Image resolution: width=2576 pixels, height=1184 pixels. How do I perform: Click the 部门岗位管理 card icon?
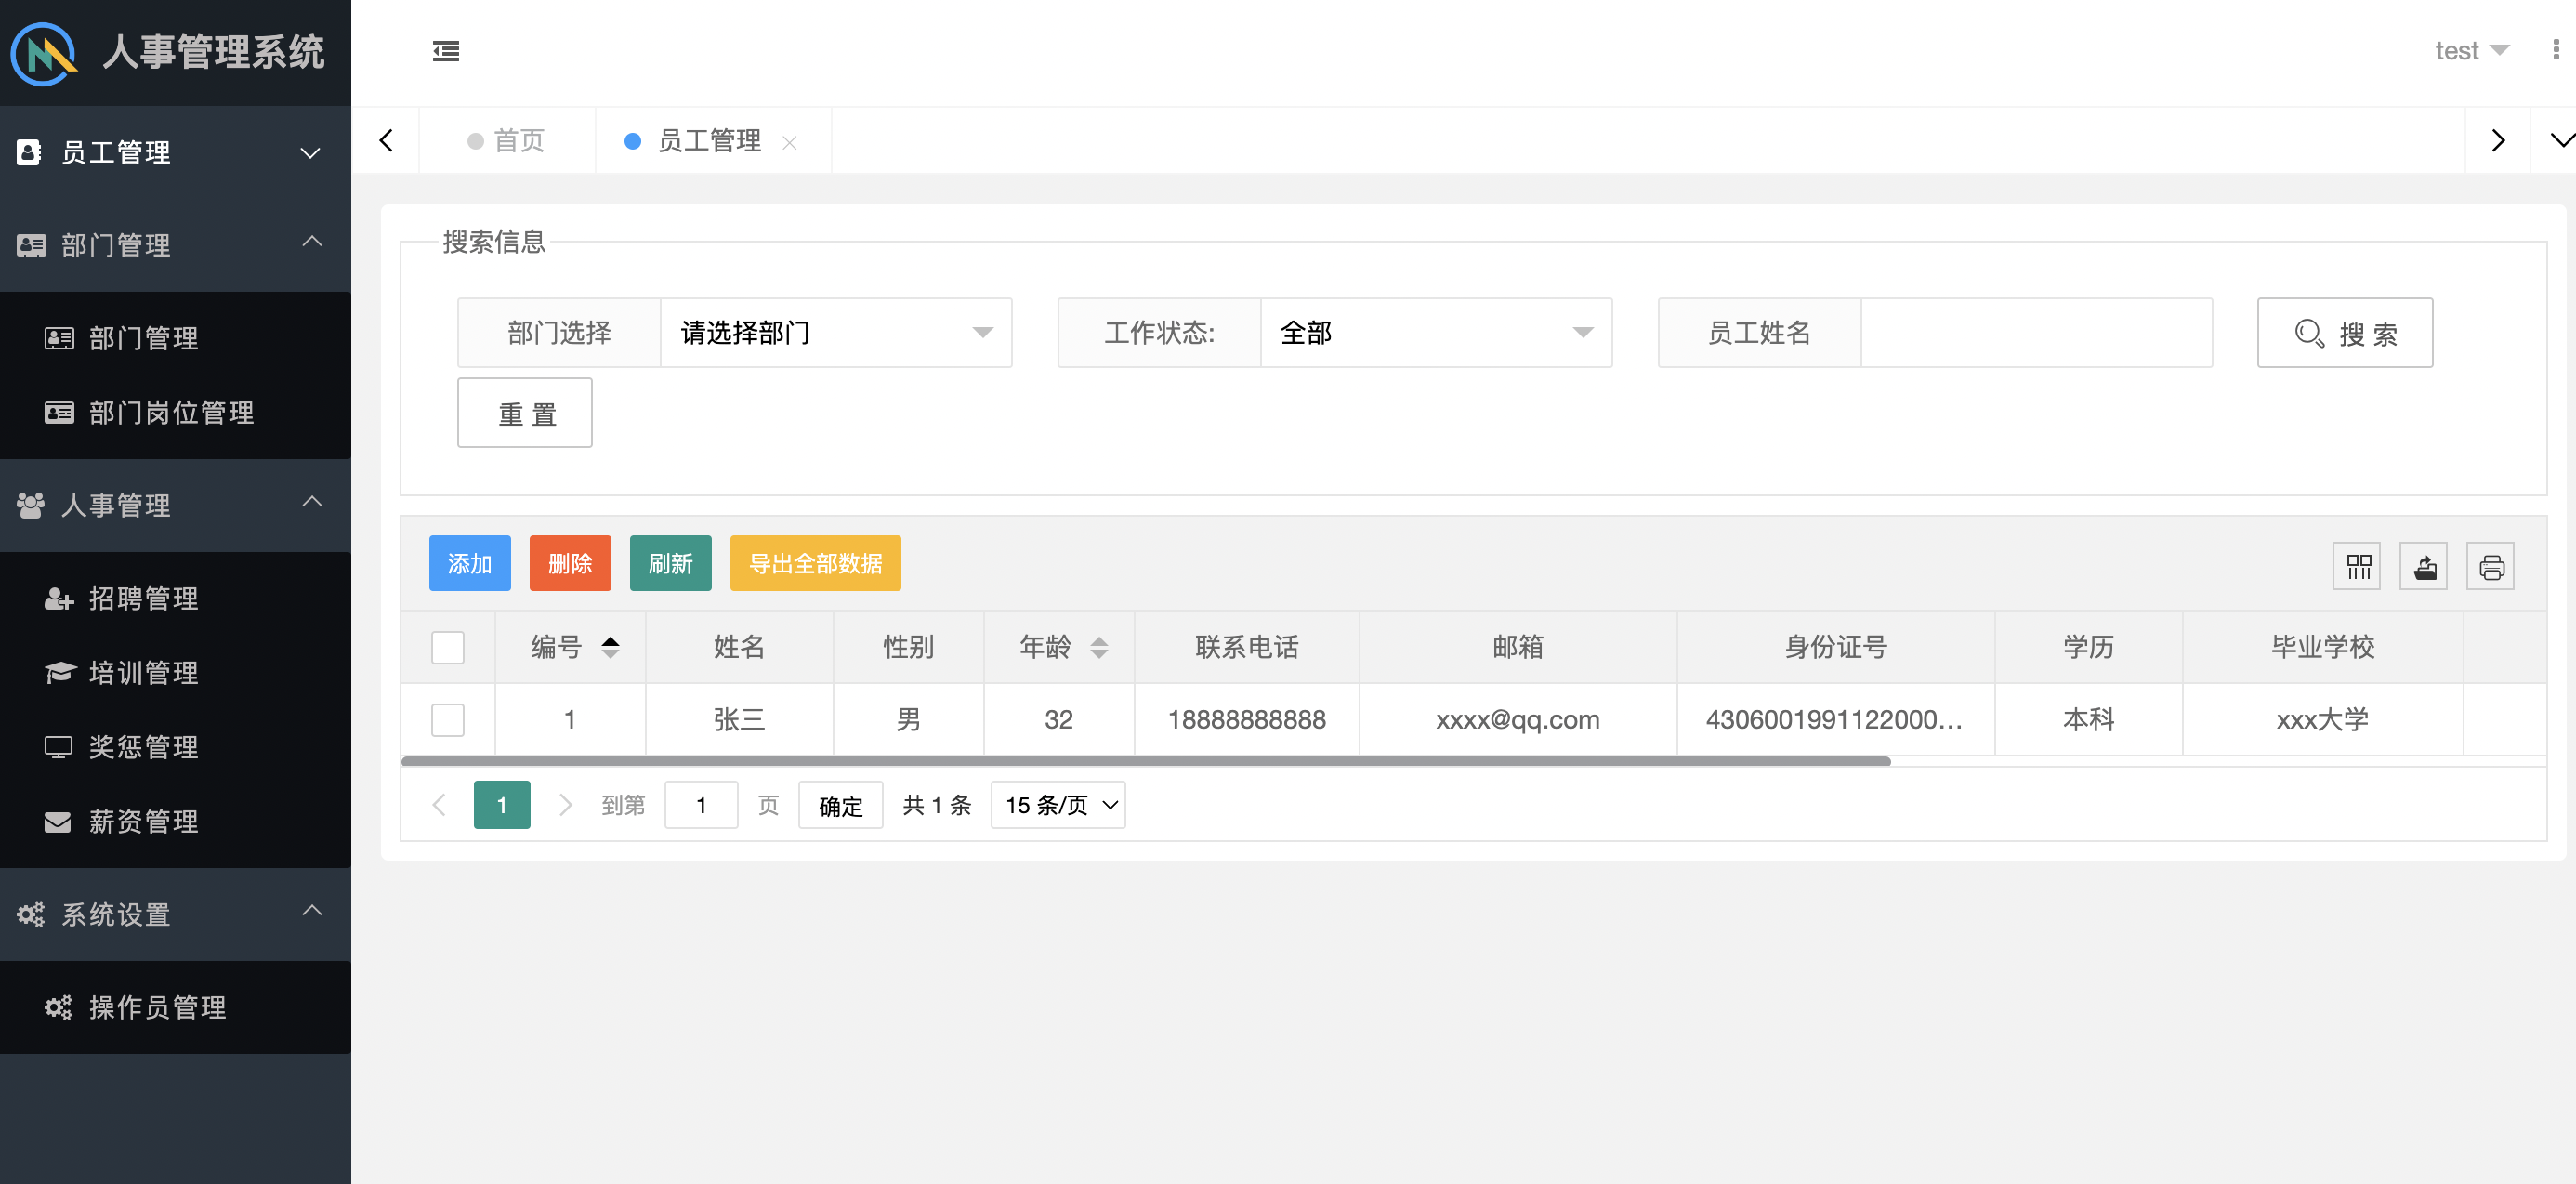click(59, 412)
